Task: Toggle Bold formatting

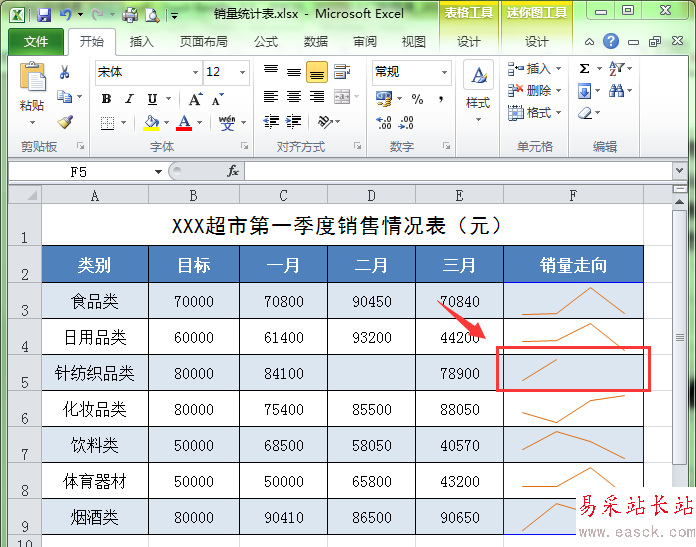Action: [x=106, y=99]
